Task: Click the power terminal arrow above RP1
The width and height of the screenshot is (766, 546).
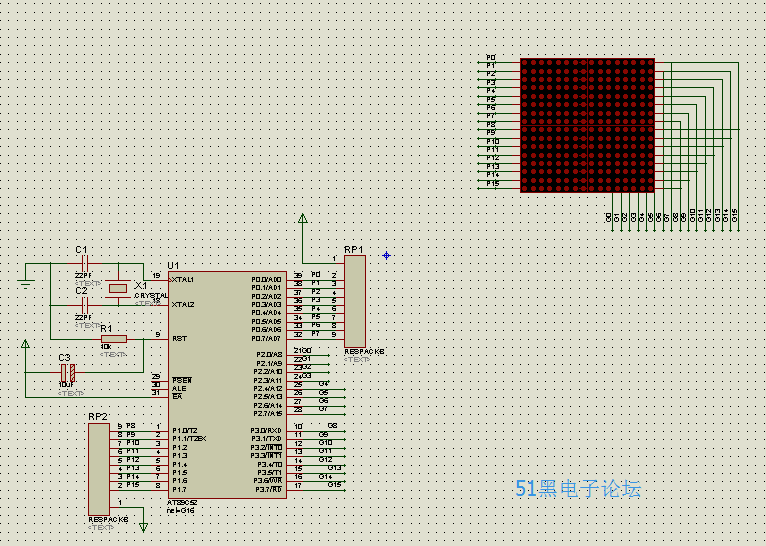Action: 302,218
